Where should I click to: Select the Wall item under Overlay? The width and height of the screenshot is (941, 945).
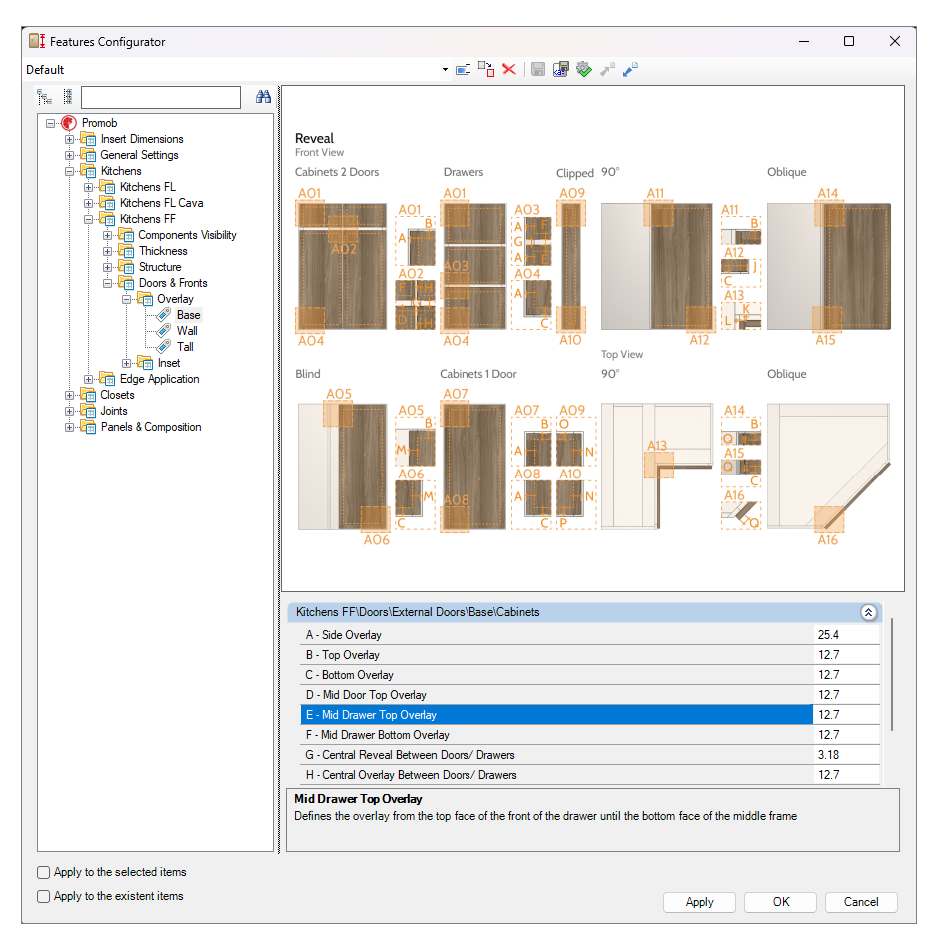187,331
